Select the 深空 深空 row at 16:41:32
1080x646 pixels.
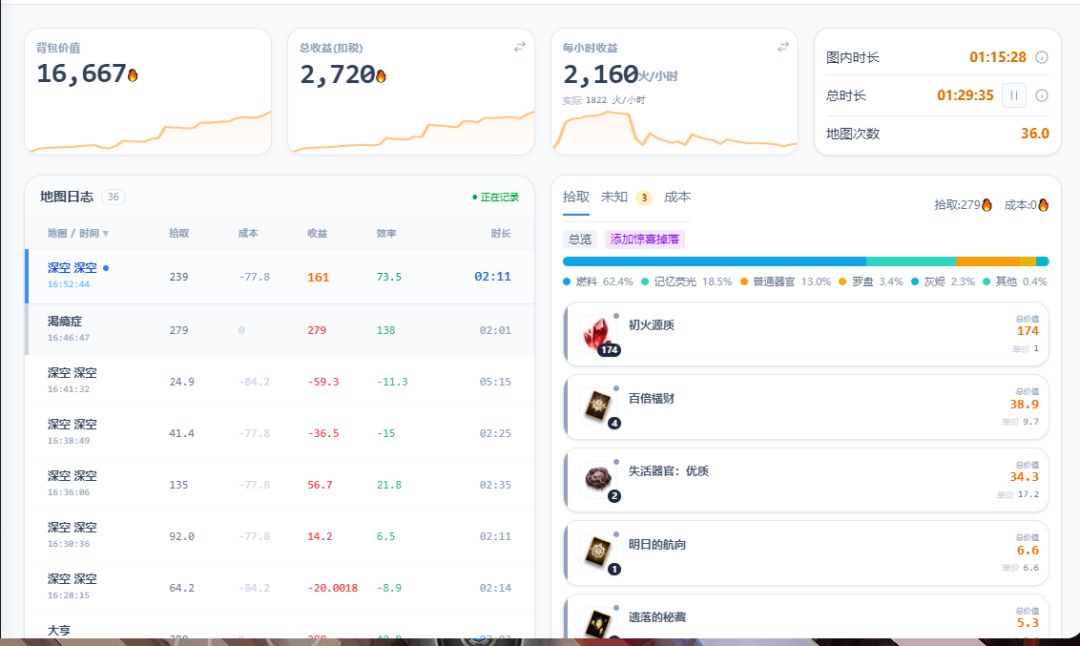click(280, 381)
